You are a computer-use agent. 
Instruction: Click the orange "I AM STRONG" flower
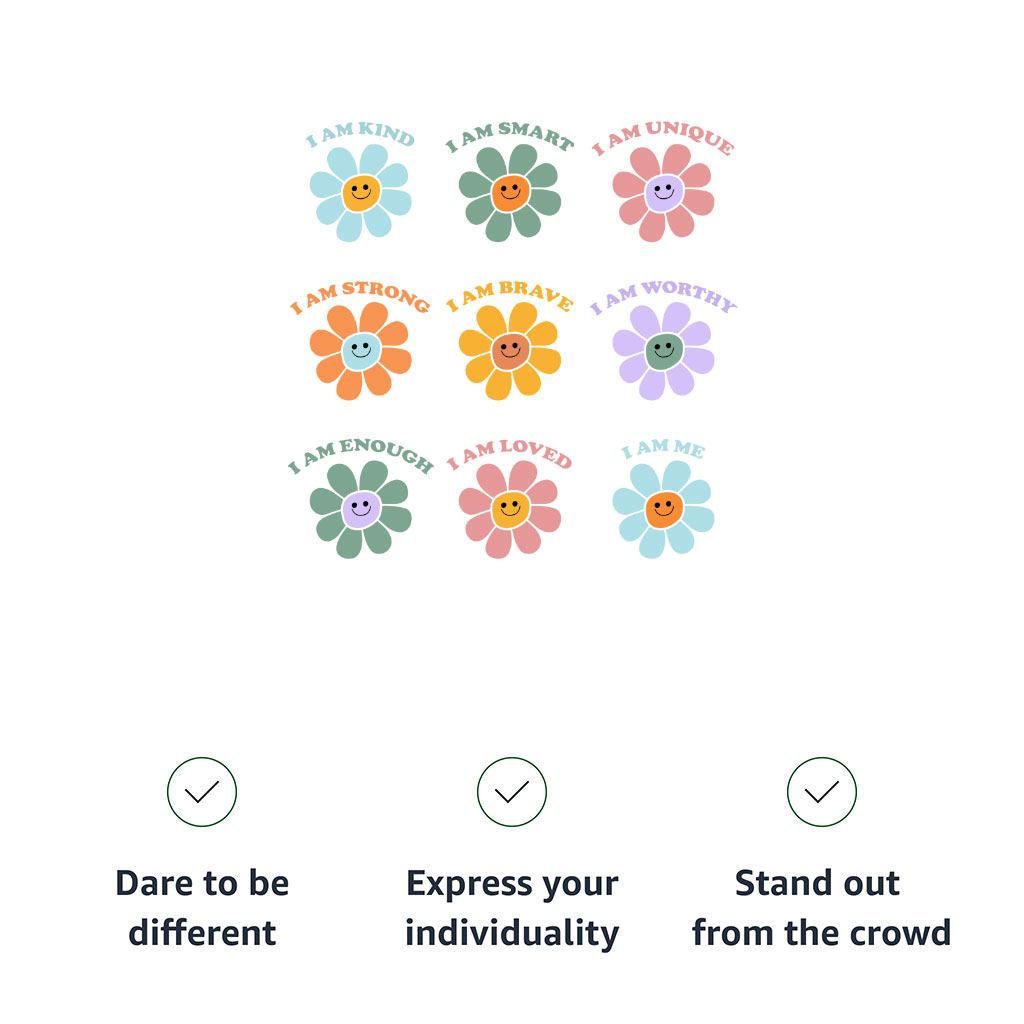click(361, 351)
